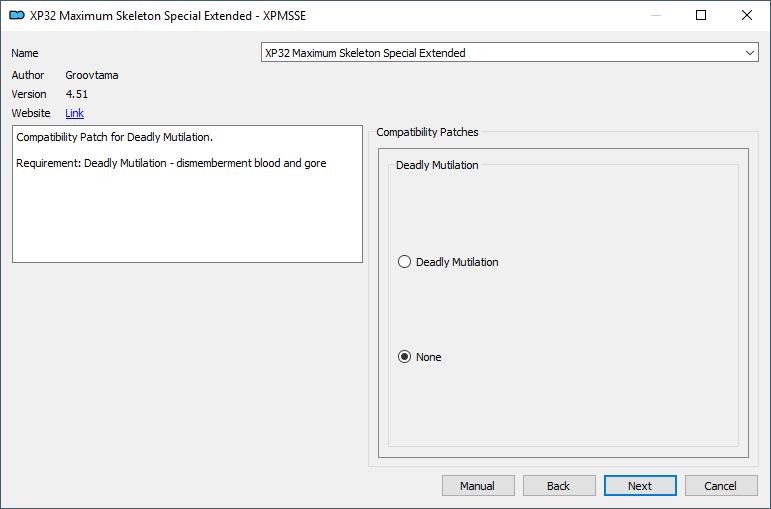
Task: Click the Mod Organizer title bar icon
Action: coord(17,16)
